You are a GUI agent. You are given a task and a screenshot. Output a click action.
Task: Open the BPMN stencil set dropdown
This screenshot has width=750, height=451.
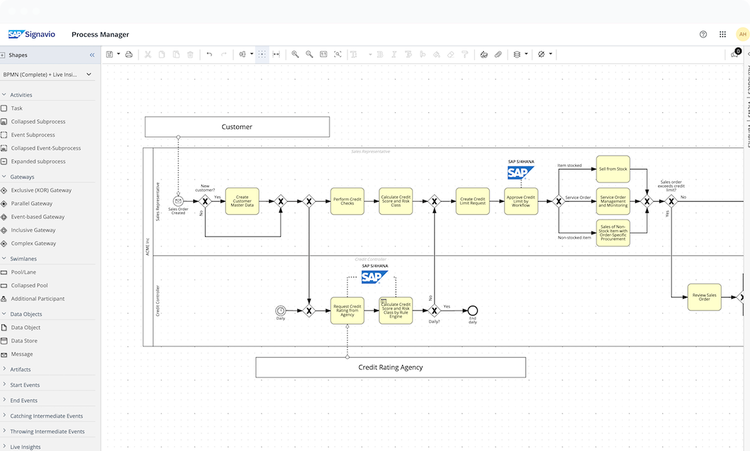coord(47,75)
